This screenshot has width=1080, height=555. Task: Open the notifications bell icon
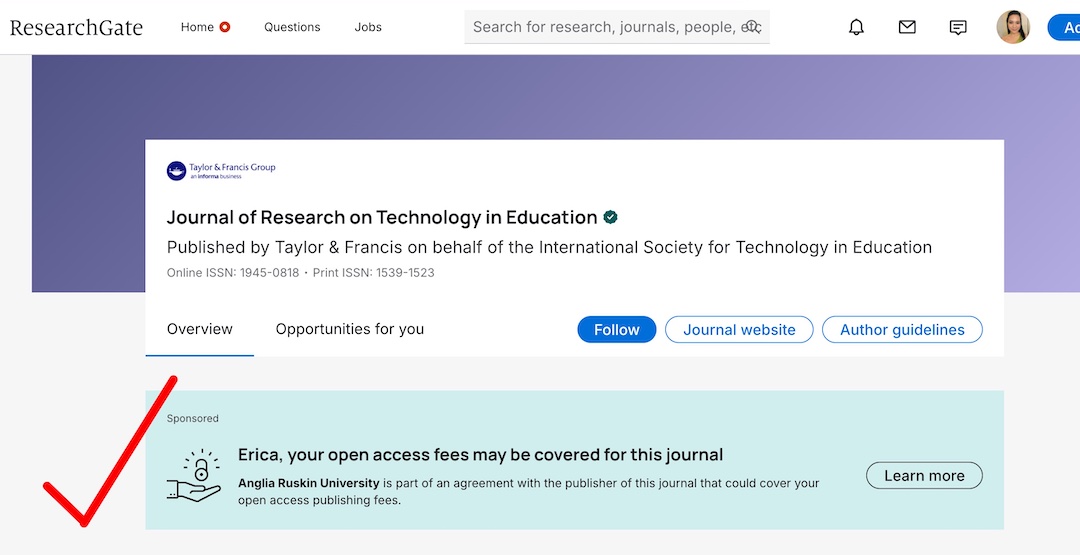point(856,28)
